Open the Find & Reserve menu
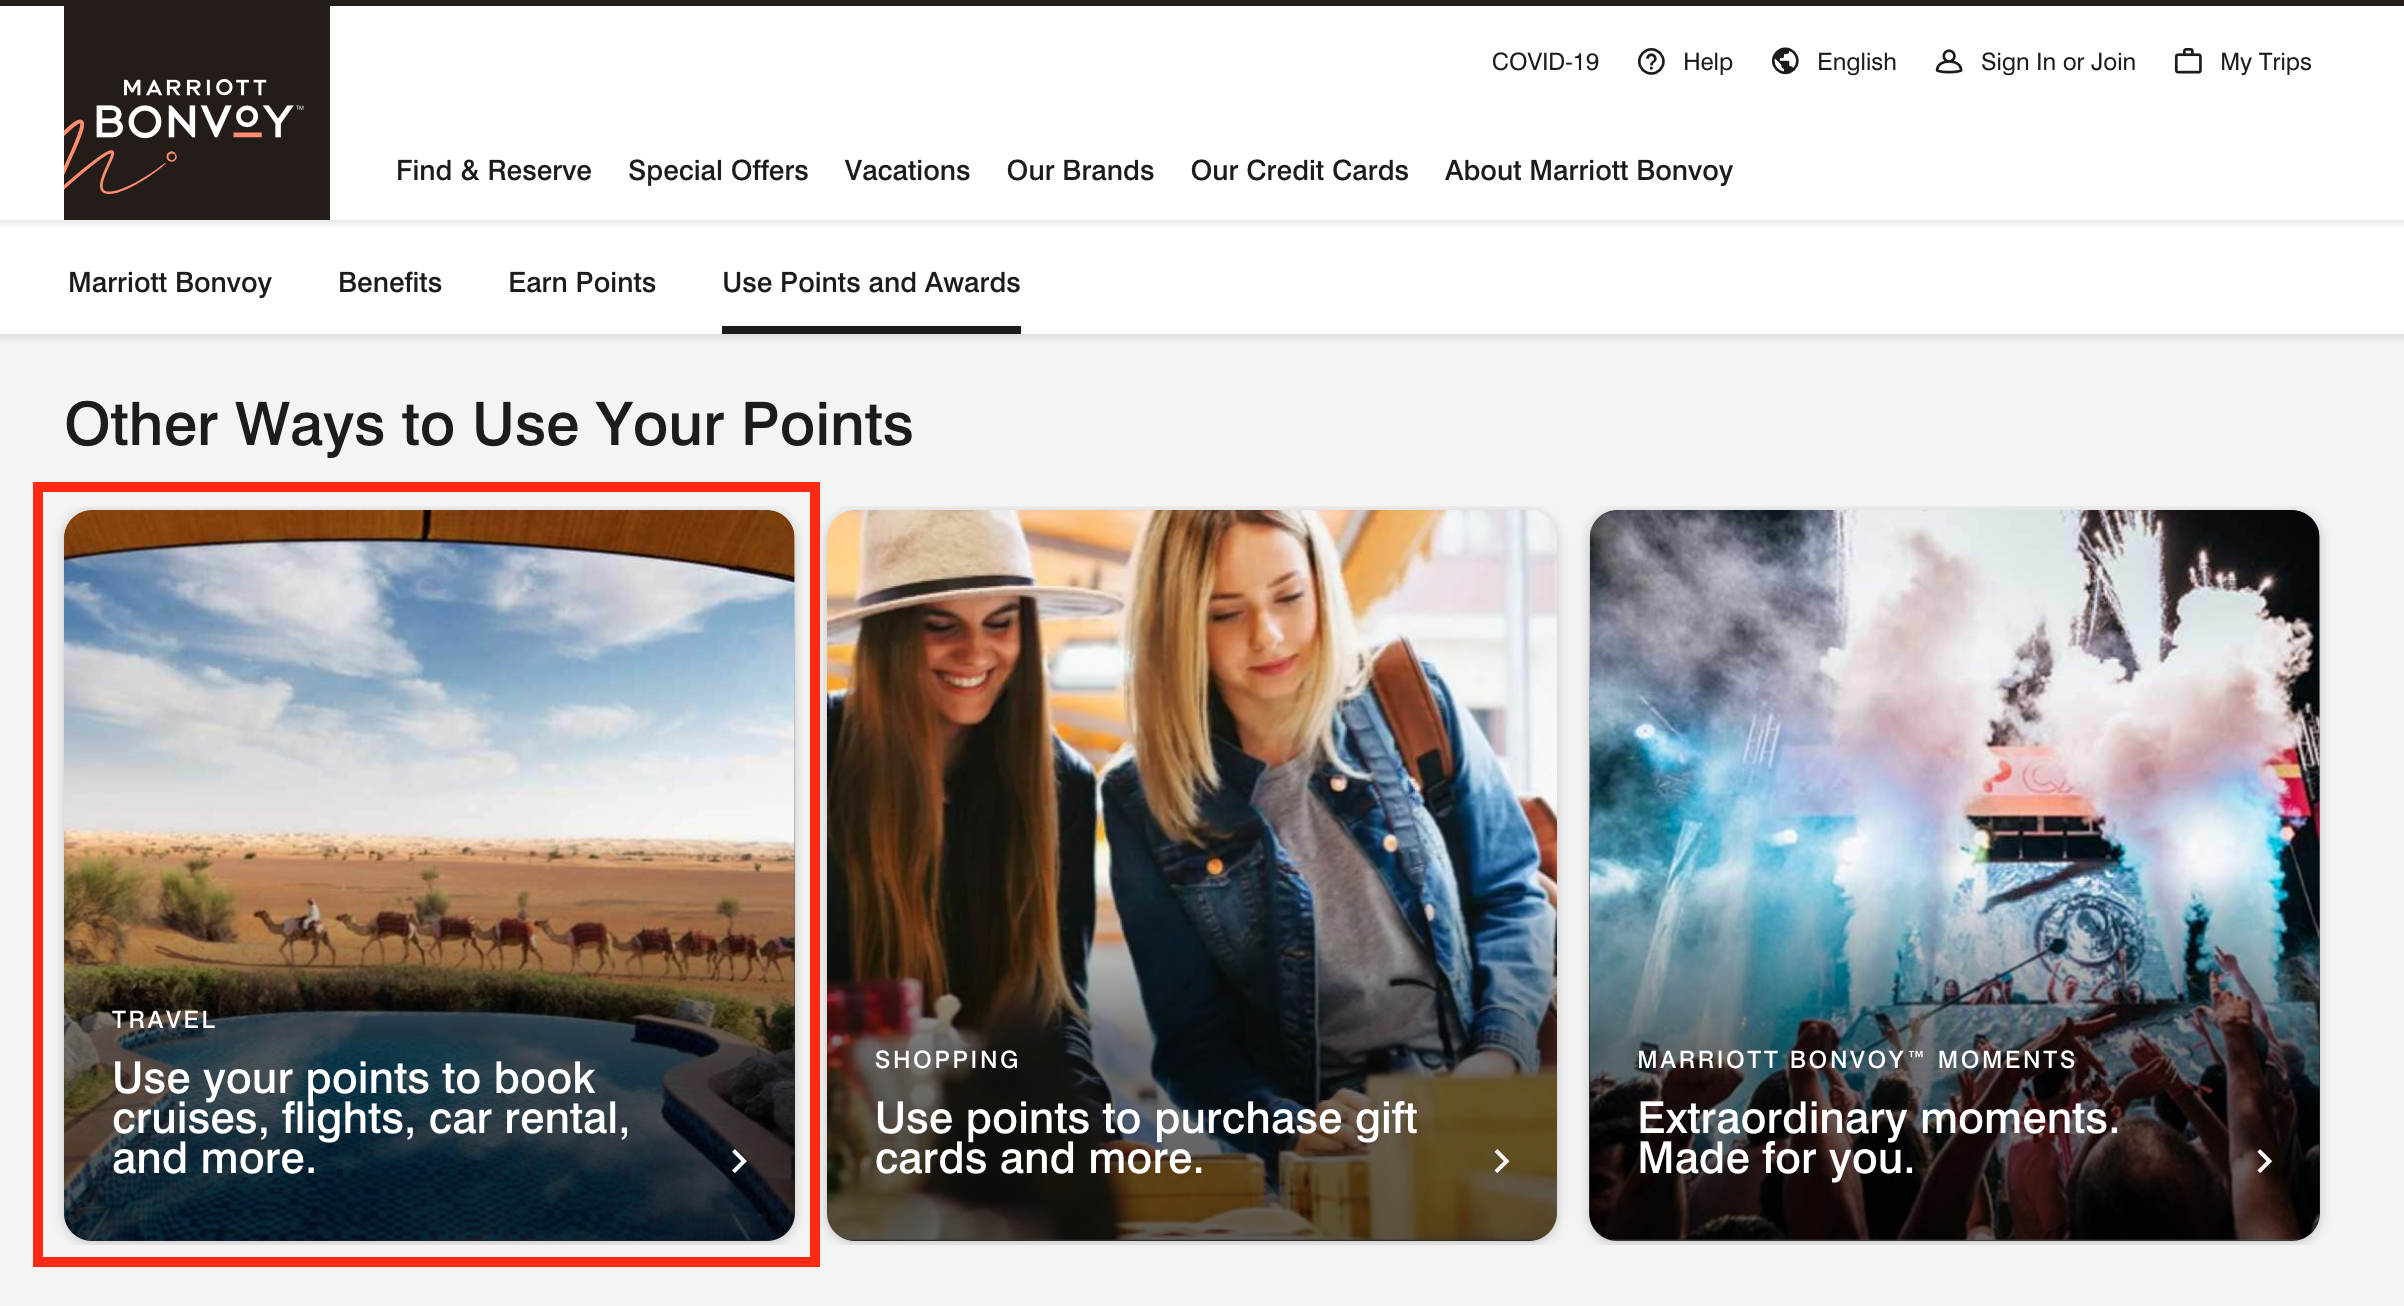The width and height of the screenshot is (2404, 1306). 494,171
